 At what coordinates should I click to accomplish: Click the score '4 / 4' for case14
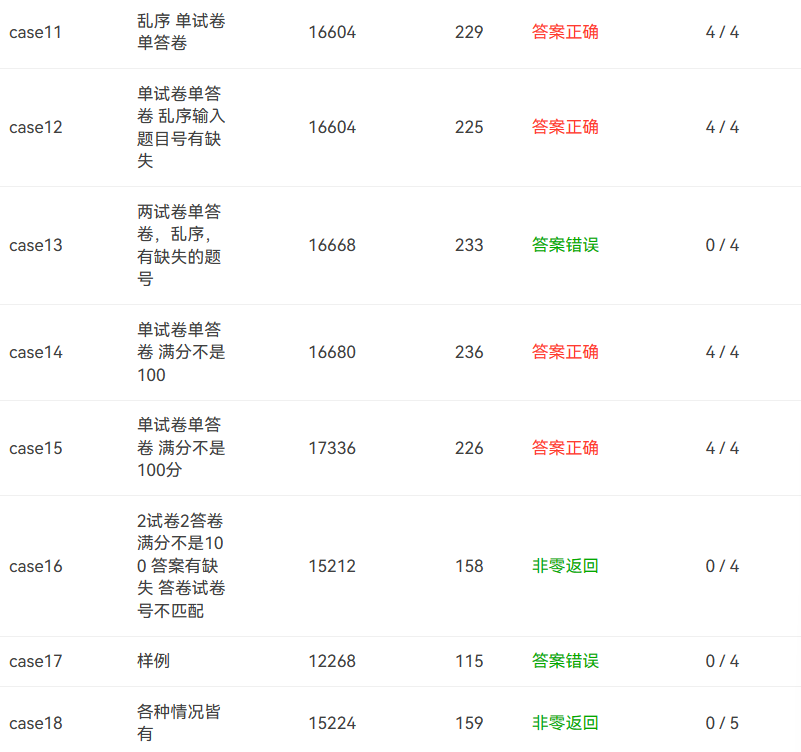click(x=722, y=352)
